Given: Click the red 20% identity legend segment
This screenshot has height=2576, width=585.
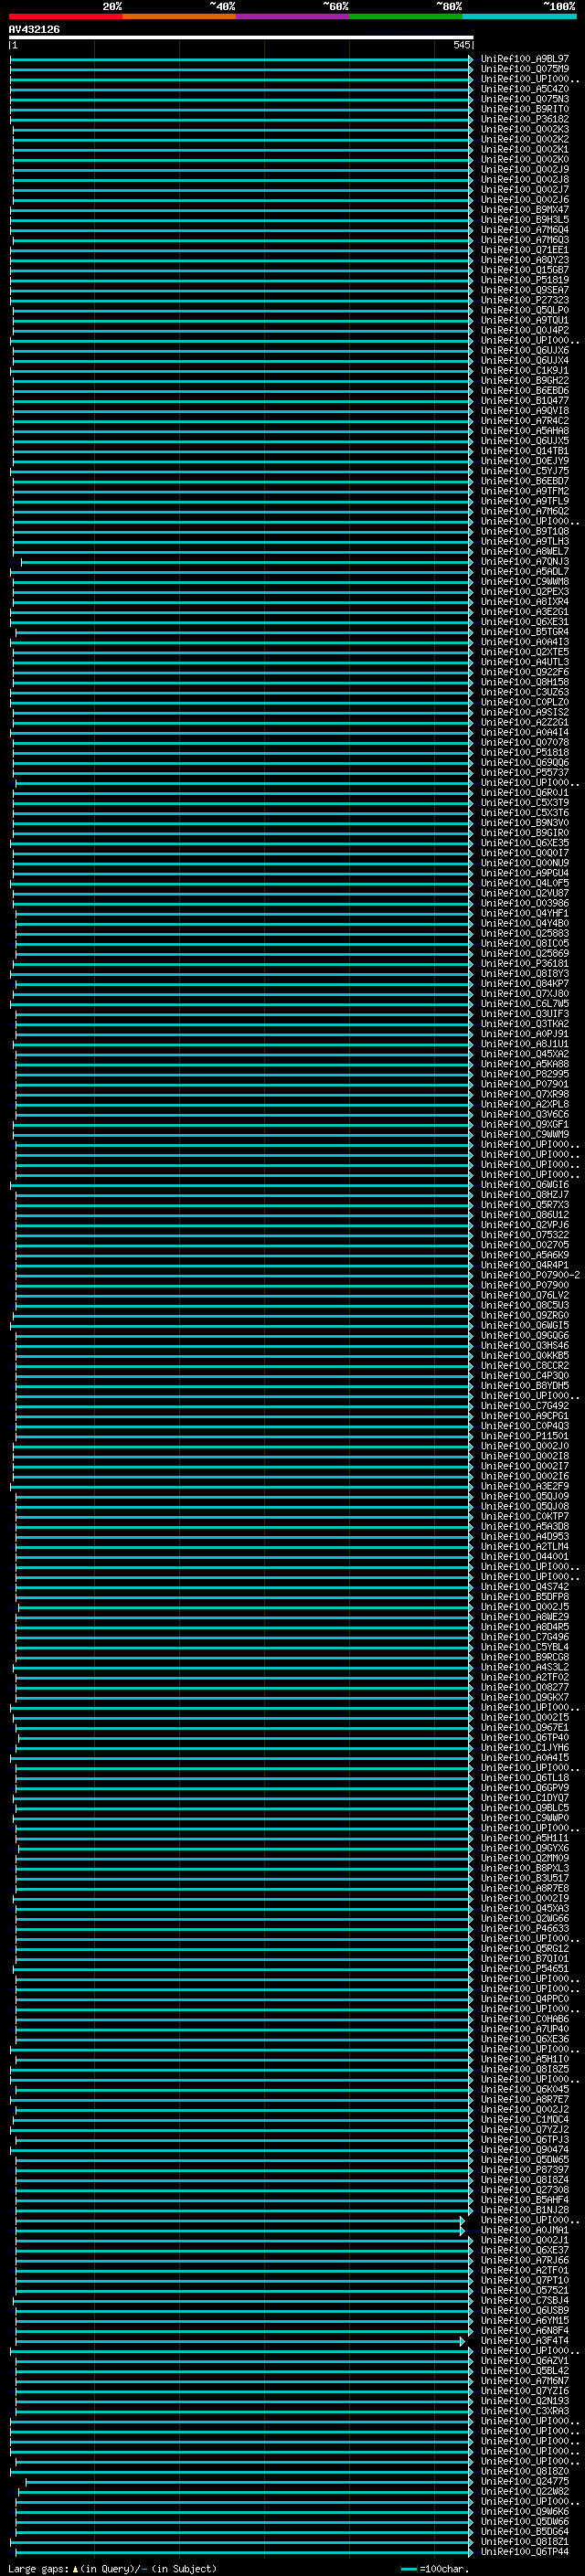Looking at the screenshot, I should [x=65, y=17].
